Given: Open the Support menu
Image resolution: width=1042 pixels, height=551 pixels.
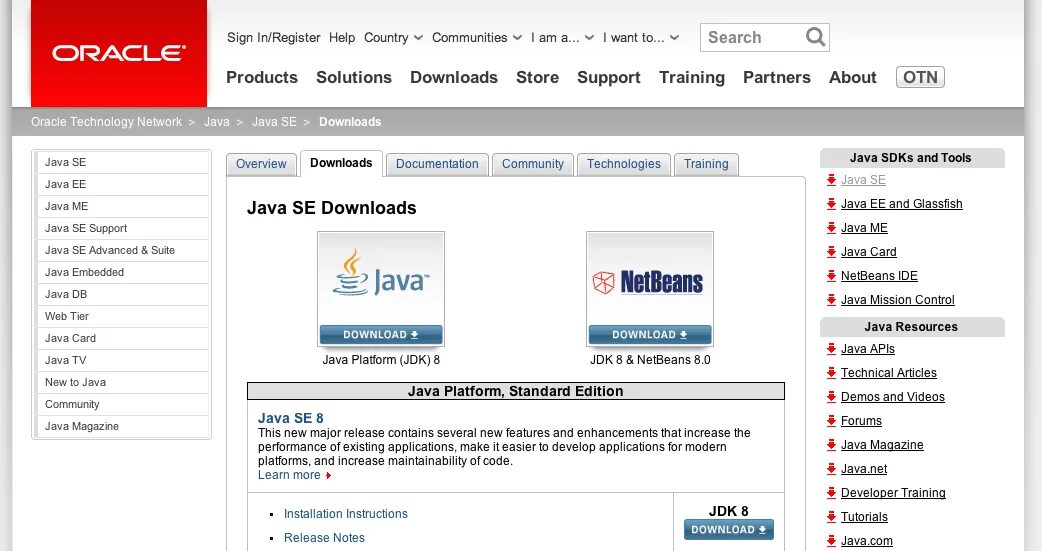Looking at the screenshot, I should tap(609, 78).
